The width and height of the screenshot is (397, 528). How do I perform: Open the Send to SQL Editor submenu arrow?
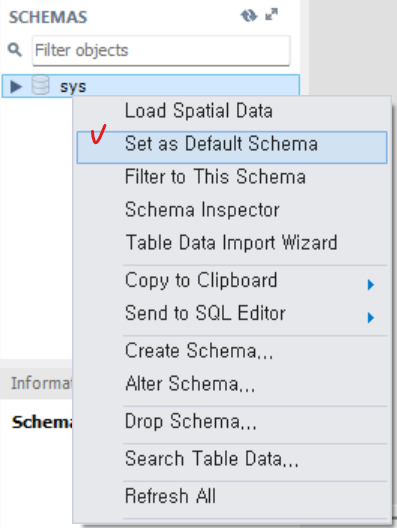click(x=371, y=318)
